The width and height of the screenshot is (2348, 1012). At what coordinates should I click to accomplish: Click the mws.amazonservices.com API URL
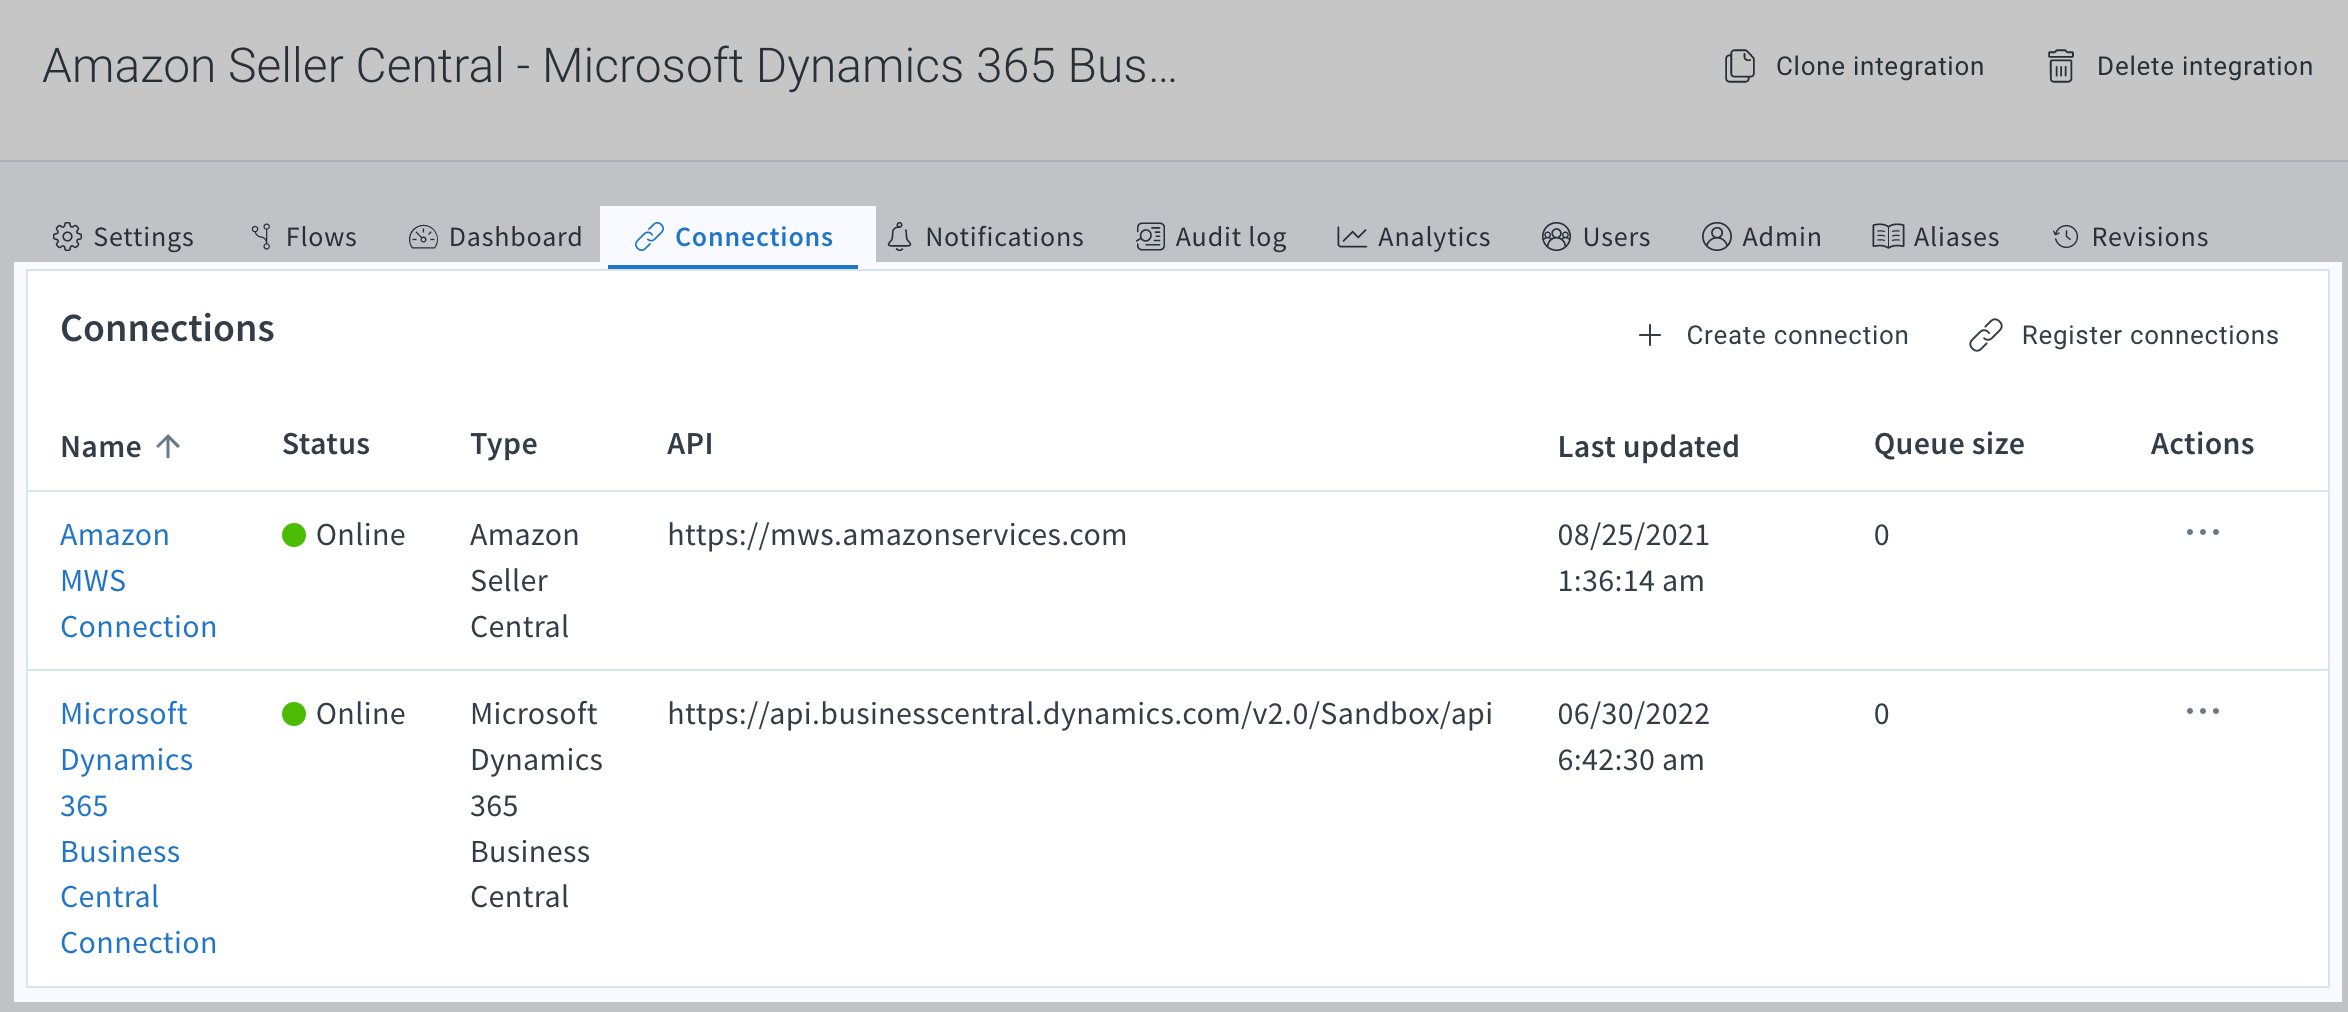tap(897, 535)
